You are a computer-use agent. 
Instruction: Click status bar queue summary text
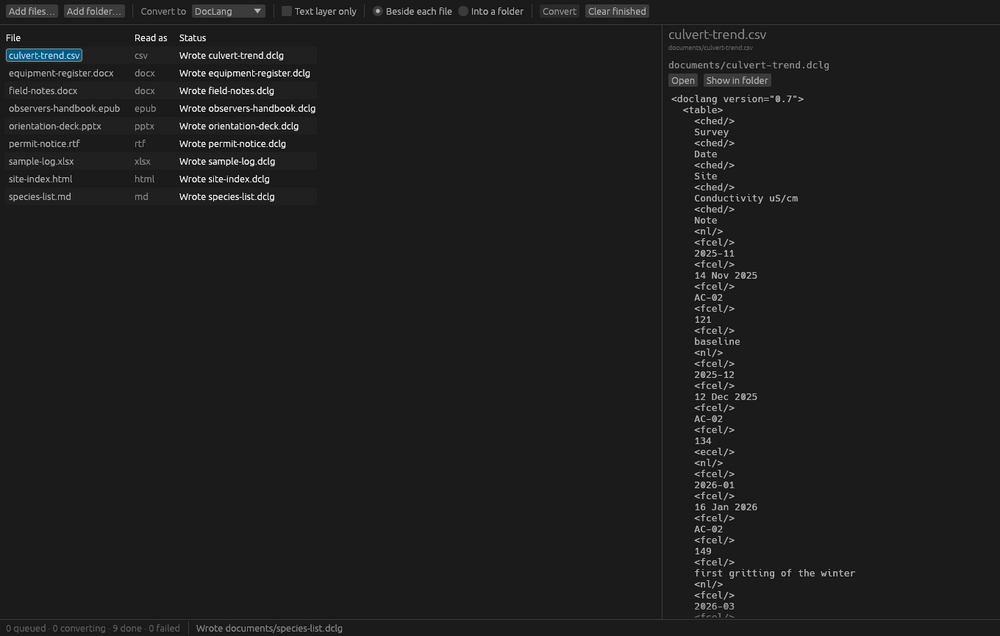click(x=92, y=628)
